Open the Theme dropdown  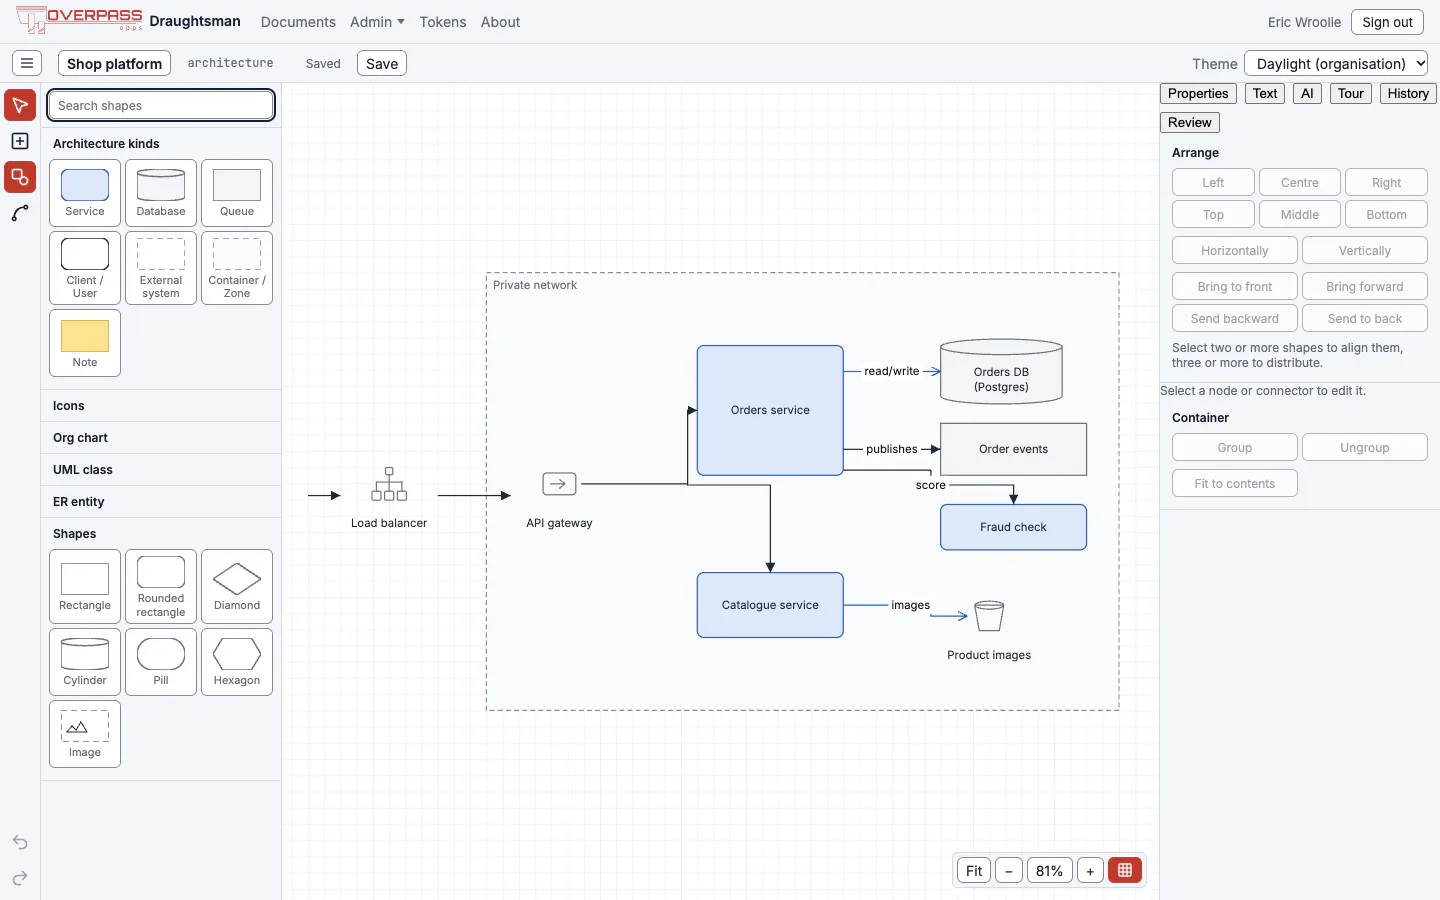1336,63
